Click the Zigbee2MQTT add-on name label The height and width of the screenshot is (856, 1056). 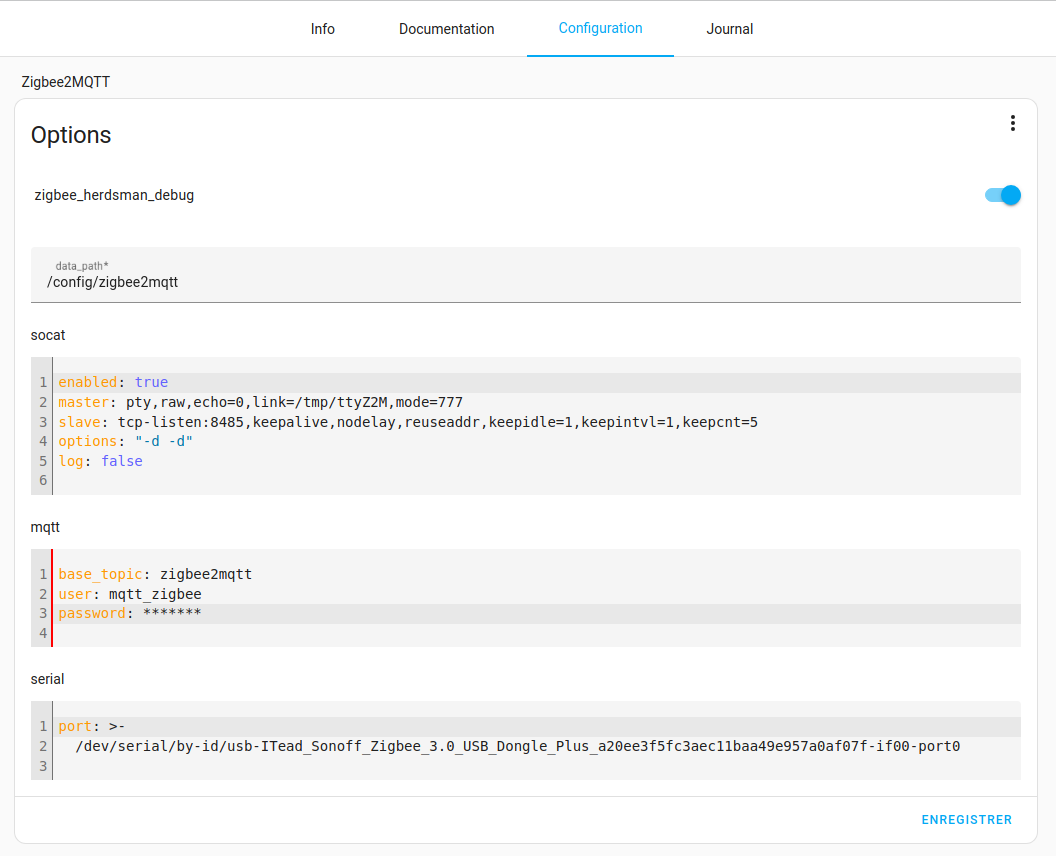tap(65, 82)
